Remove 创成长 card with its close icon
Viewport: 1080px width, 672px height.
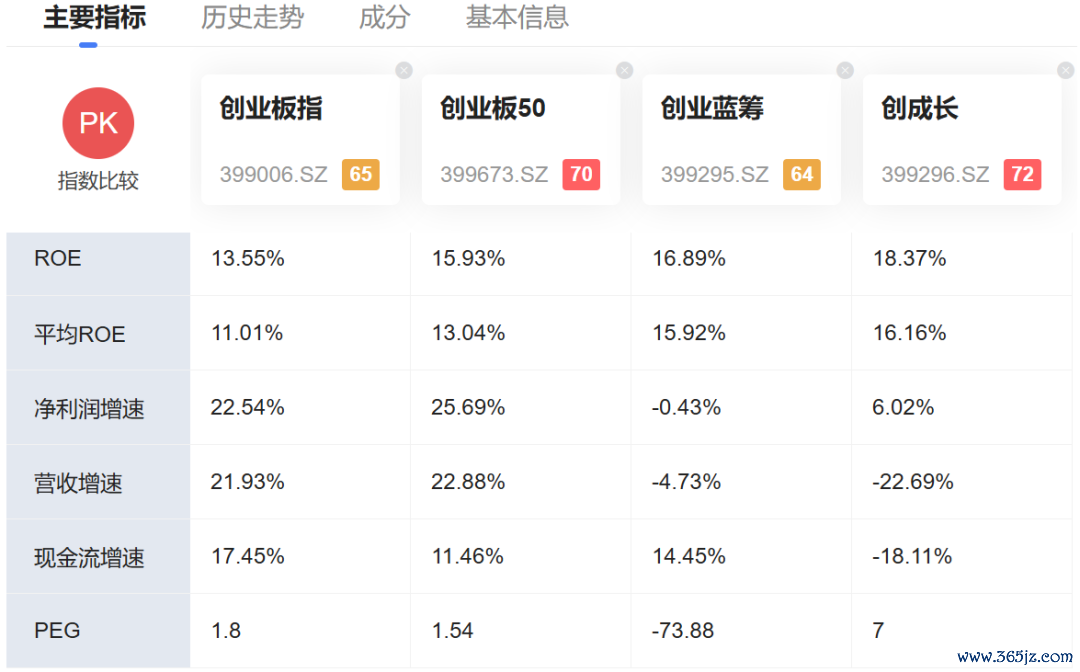(x=1066, y=70)
